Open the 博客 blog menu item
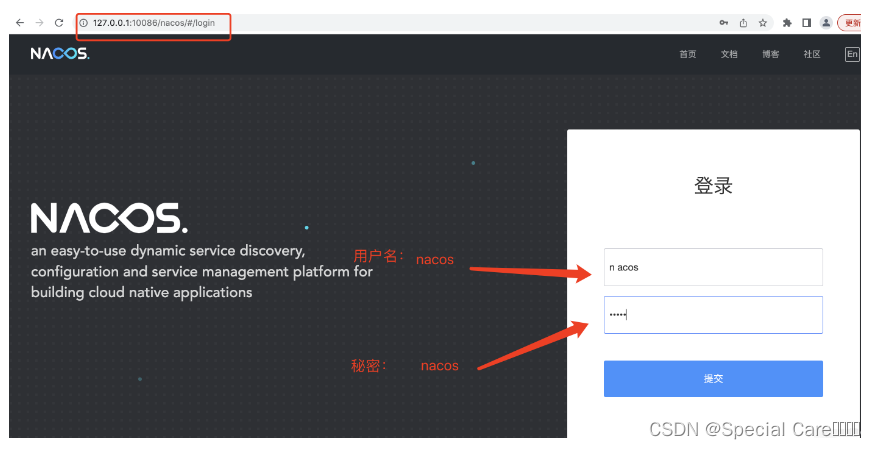The image size is (875, 449). [x=771, y=54]
